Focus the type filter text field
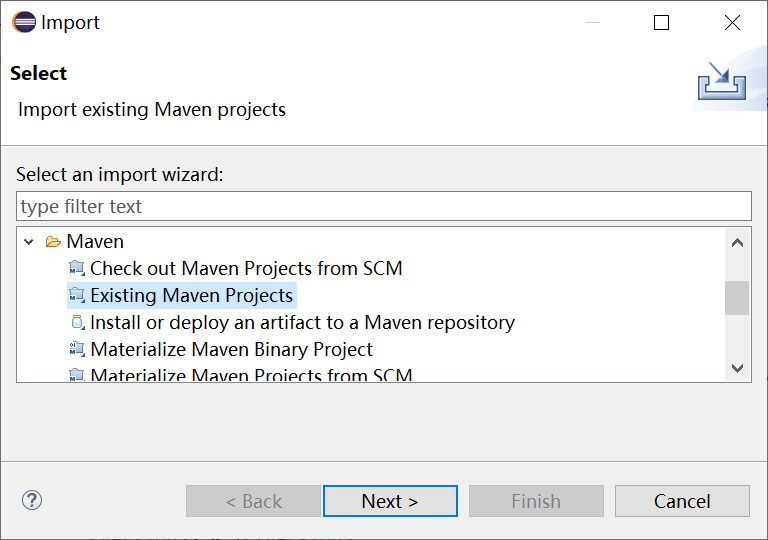Image resolution: width=768 pixels, height=540 pixels. point(384,207)
